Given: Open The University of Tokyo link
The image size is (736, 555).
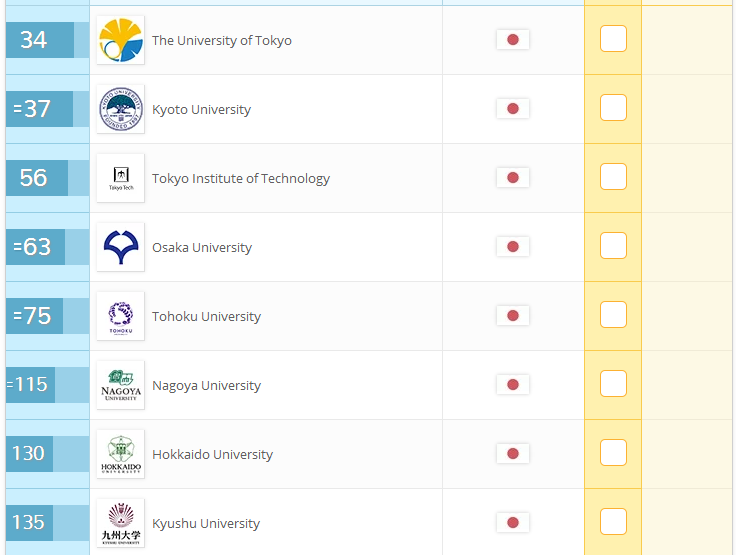Looking at the screenshot, I should coord(222,40).
